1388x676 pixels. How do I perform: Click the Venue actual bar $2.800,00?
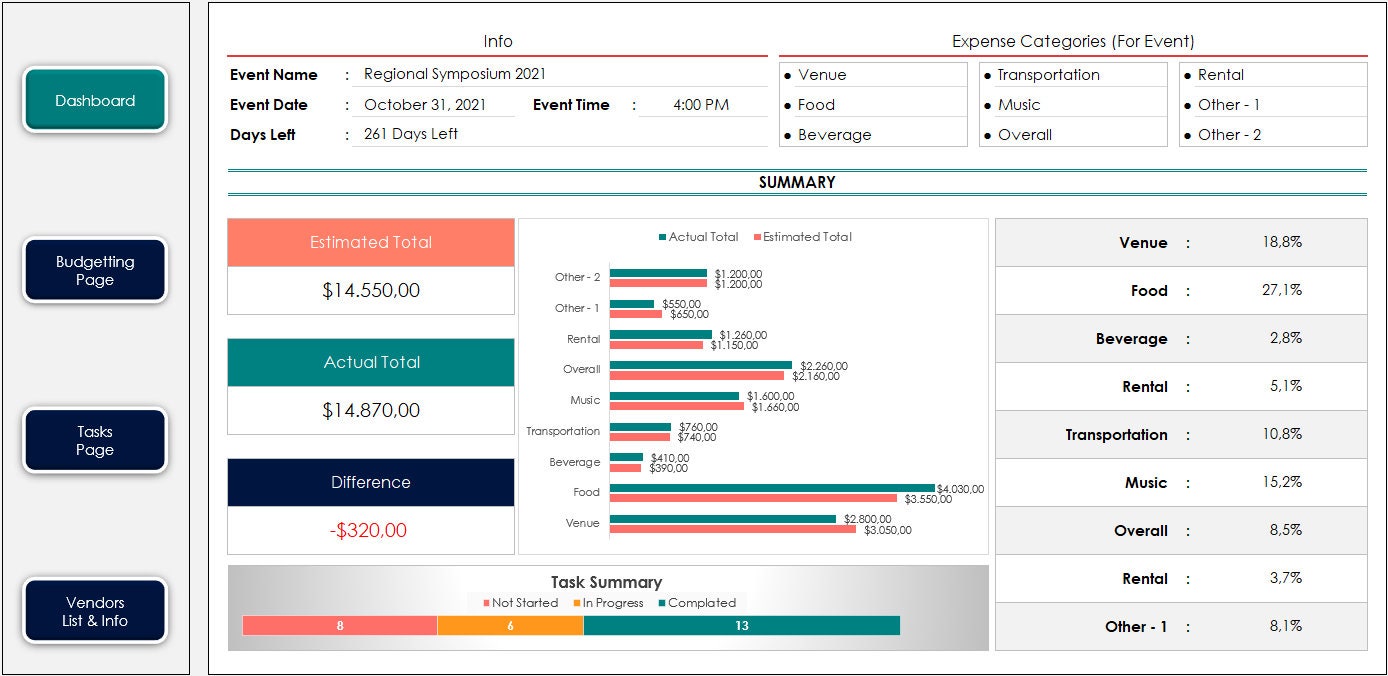[x=723, y=519]
